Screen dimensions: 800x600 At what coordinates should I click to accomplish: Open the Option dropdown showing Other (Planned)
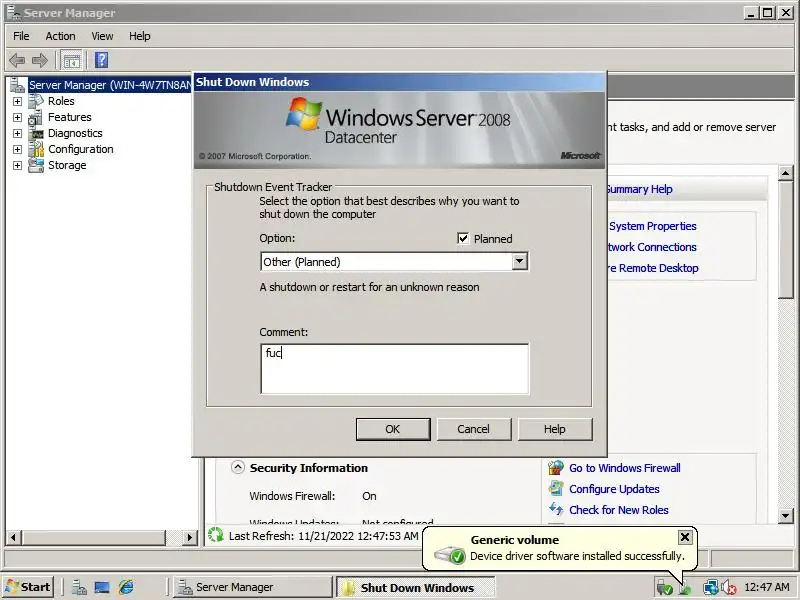519,261
